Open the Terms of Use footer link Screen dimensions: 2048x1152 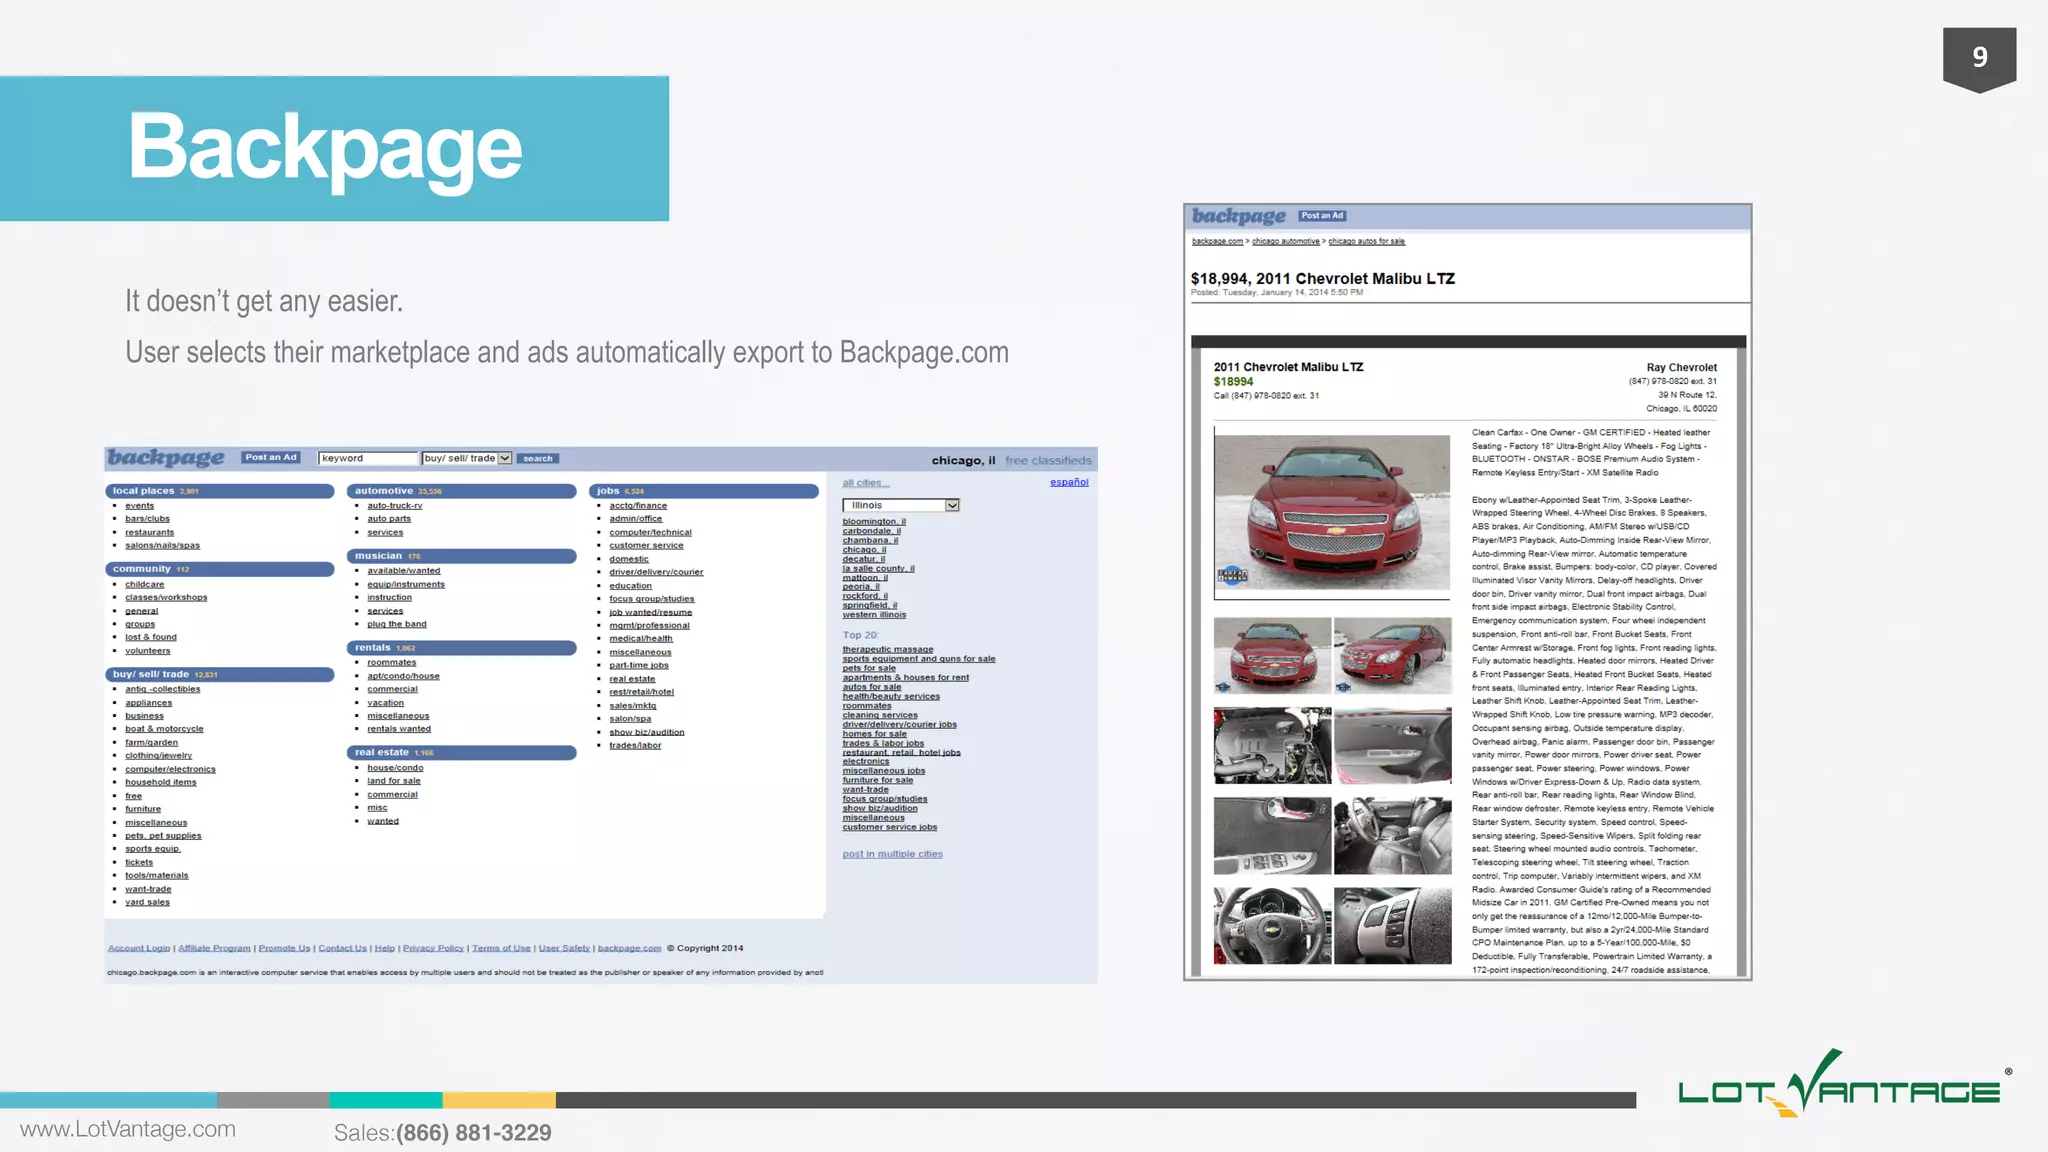pyautogui.click(x=501, y=948)
